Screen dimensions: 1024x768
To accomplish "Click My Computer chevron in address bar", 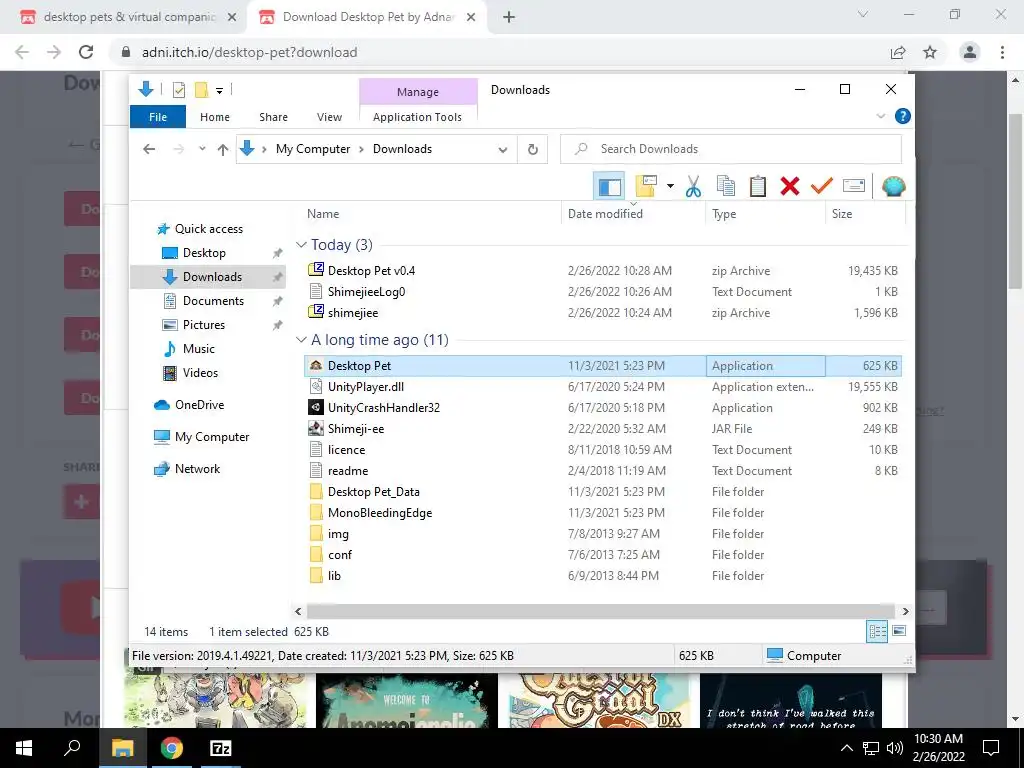I will tap(360, 150).
